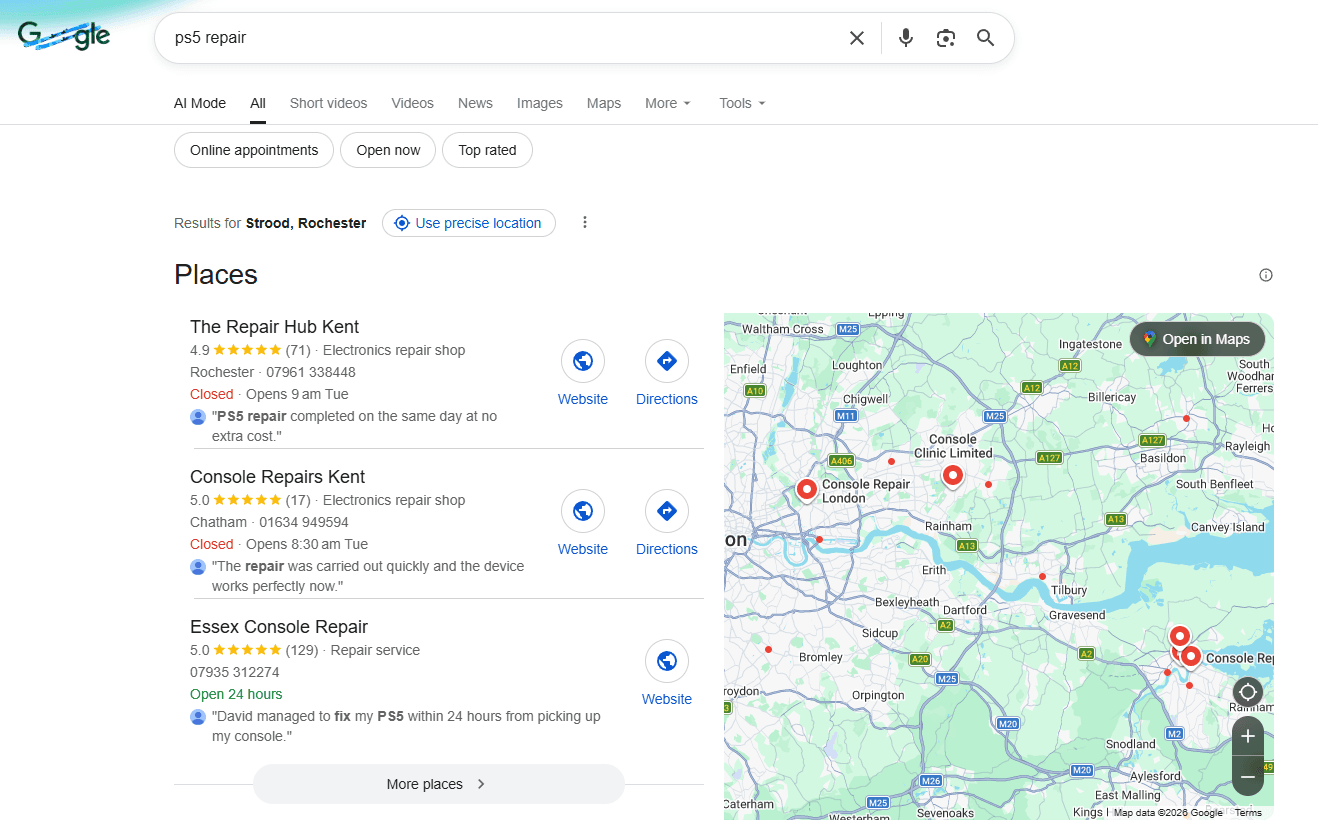1318x833 pixels.
Task: Switch to the Images tab
Action: coord(539,103)
